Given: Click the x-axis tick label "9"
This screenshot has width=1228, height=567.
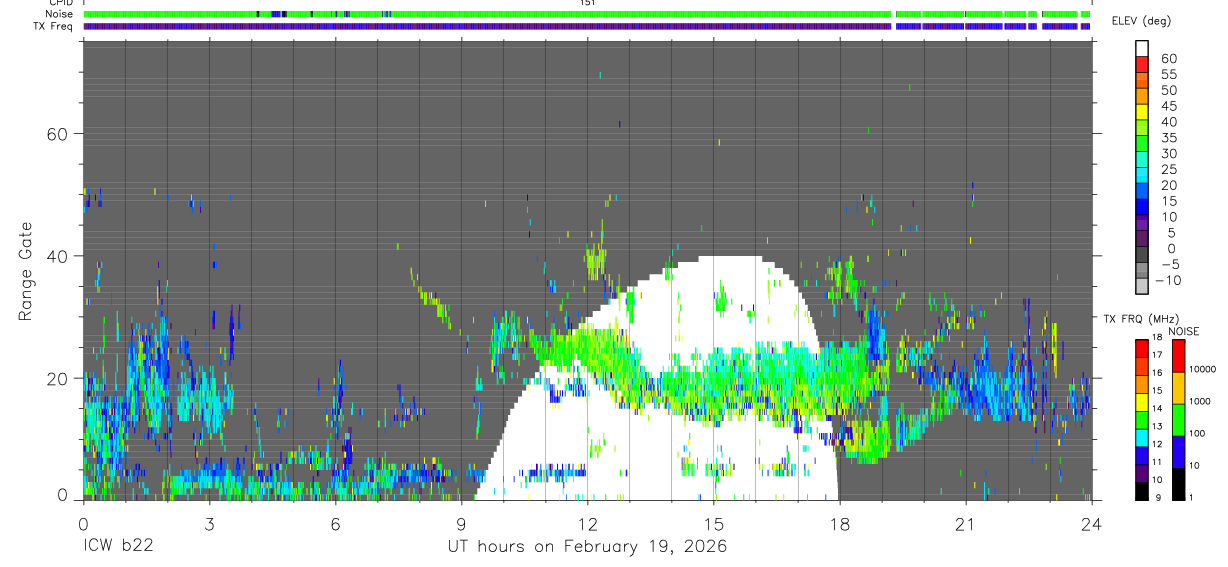Looking at the screenshot, I should (461, 523).
